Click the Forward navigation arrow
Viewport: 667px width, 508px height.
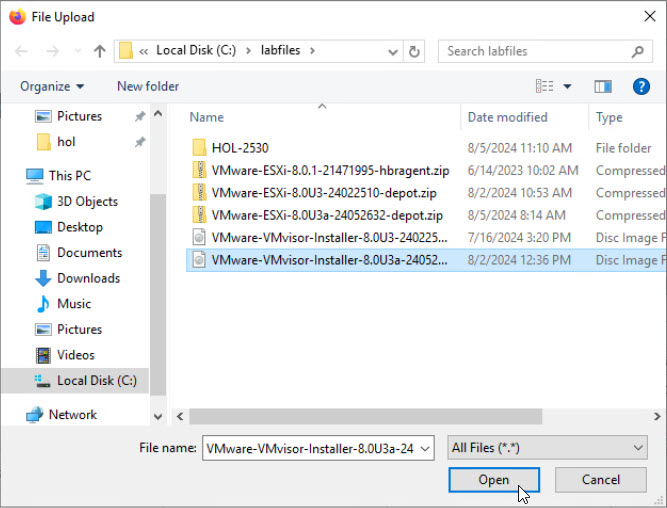53,51
